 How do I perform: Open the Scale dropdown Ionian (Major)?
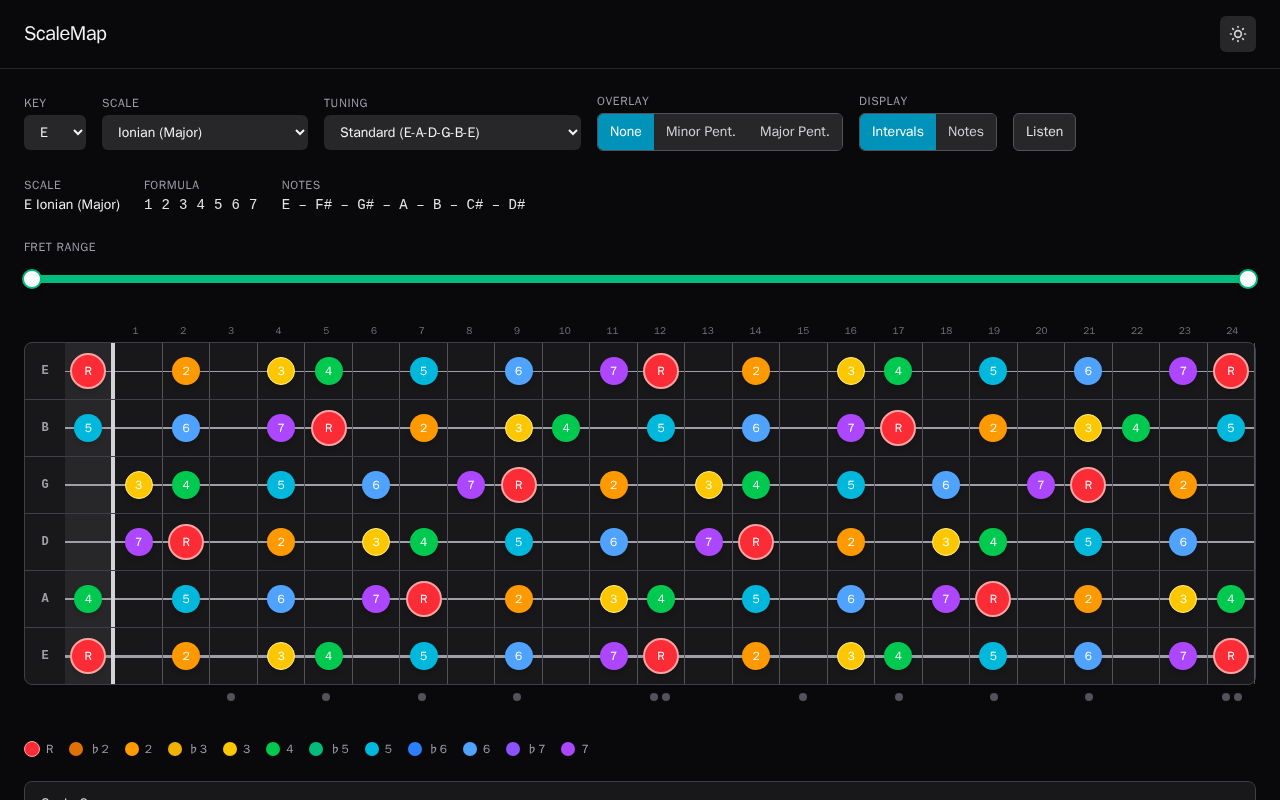coord(205,132)
